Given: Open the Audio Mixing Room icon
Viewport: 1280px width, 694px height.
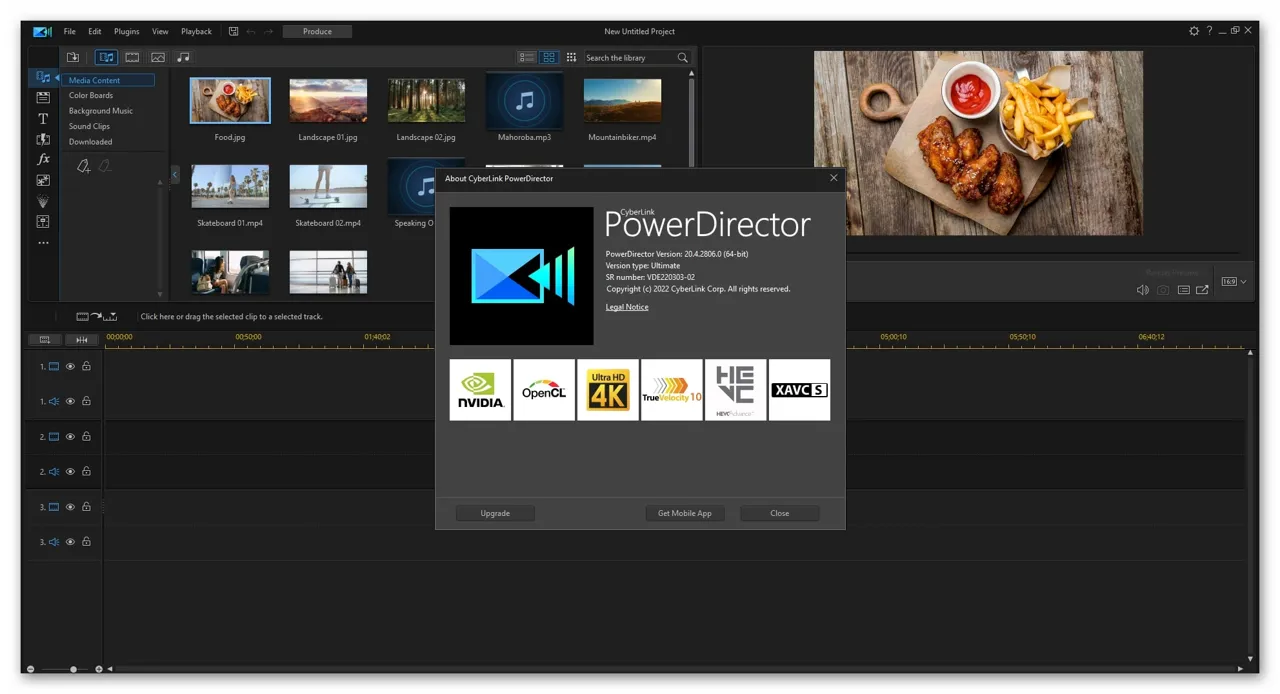Looking at the screenshot, I should pos(43,221).
